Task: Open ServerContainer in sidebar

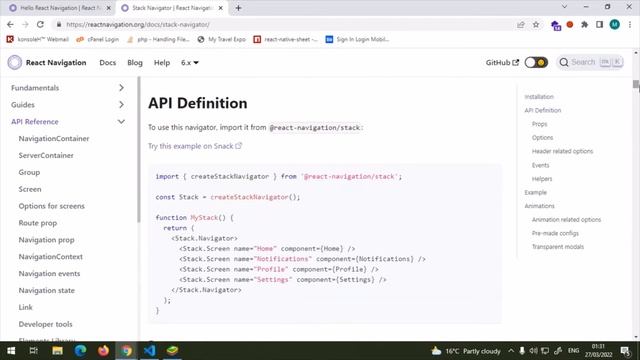Action: [46, 156]
